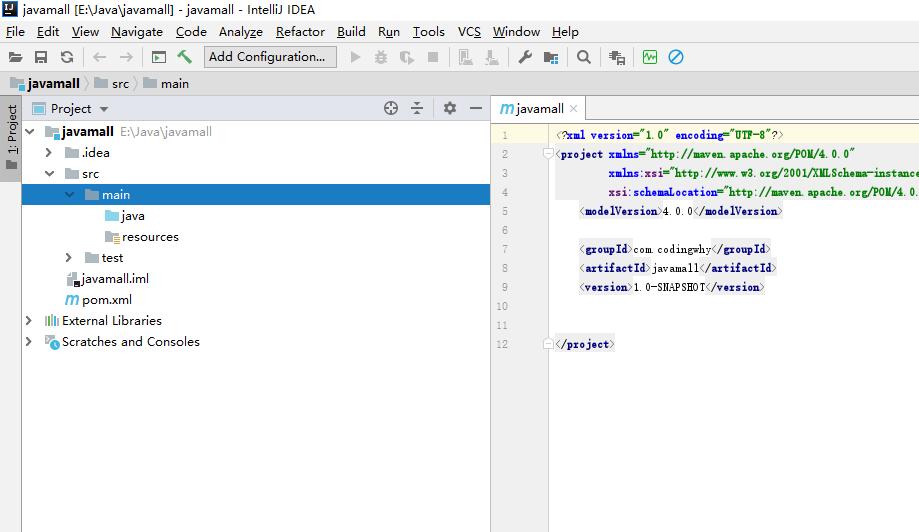Viewport: 919px width, 532px height.
Task: Open Project Structure from the toolbar
Action: pos(551,57)
